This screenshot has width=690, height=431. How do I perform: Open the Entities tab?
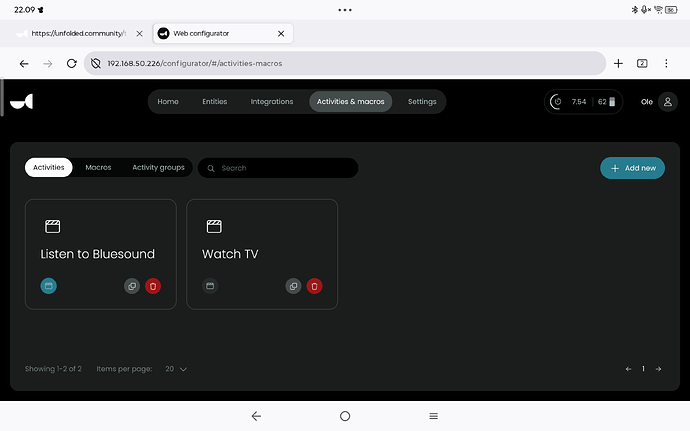215,102
